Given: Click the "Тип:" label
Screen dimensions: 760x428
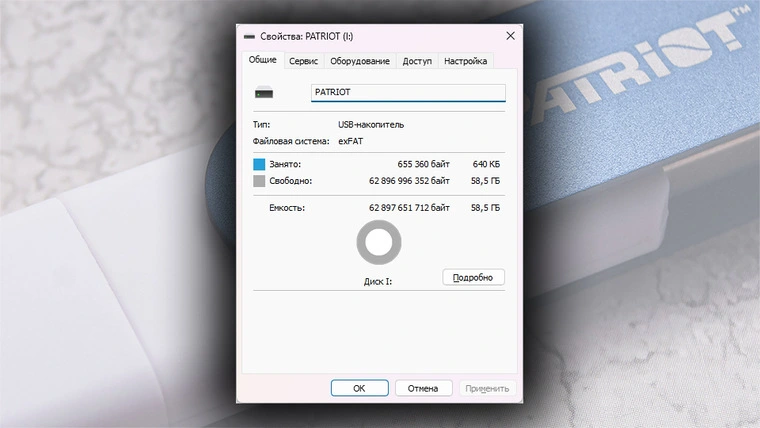Looking at the screenshot, I should click(x=261, y=125).
